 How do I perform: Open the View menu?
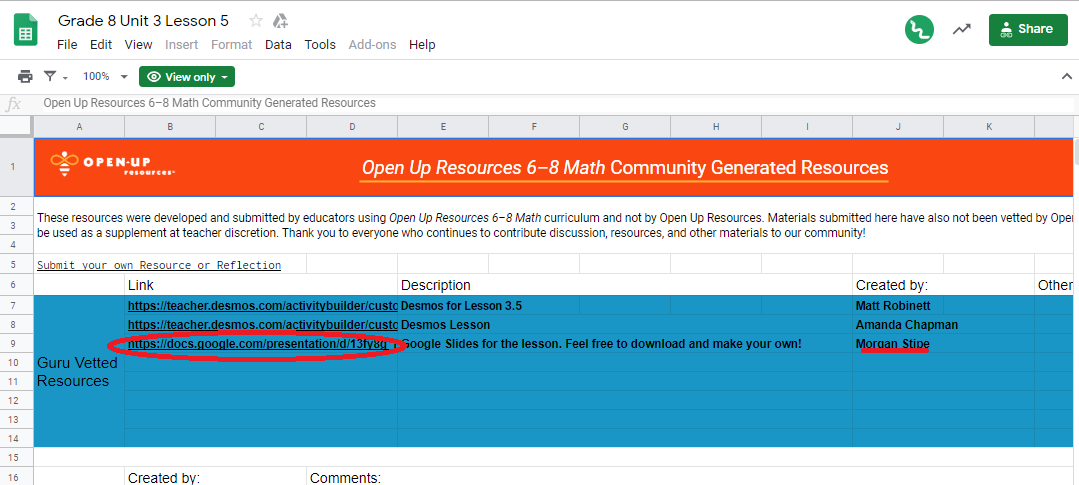pos(138,45)
